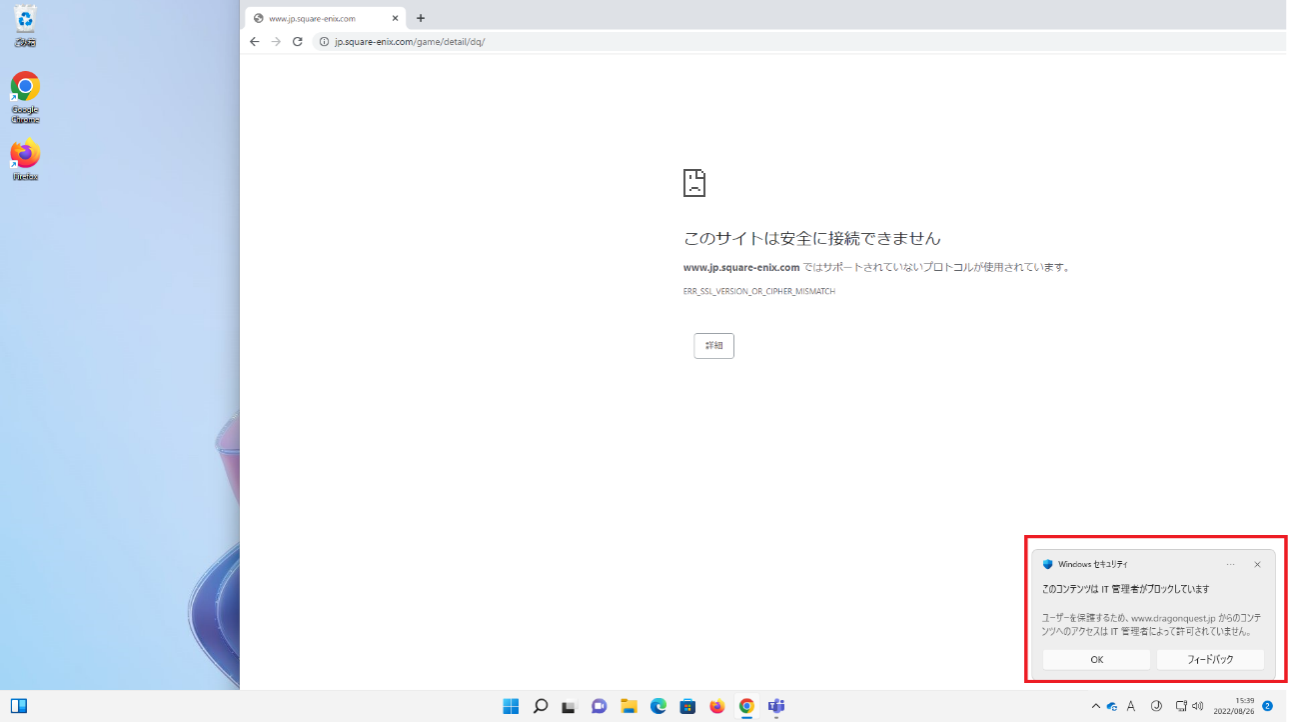Open notification center badge 2
Image resolution: width=1292 pixels, height=727 pixels.
tap(1267, 706)
